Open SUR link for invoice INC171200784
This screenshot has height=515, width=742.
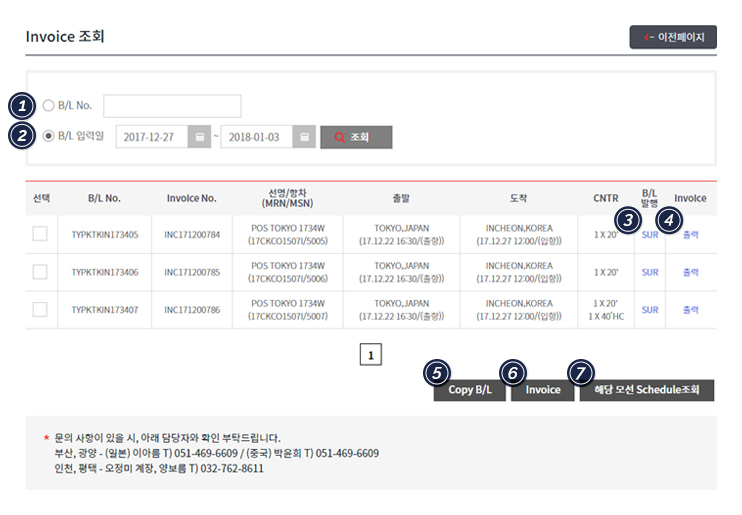tap(650, 236)
